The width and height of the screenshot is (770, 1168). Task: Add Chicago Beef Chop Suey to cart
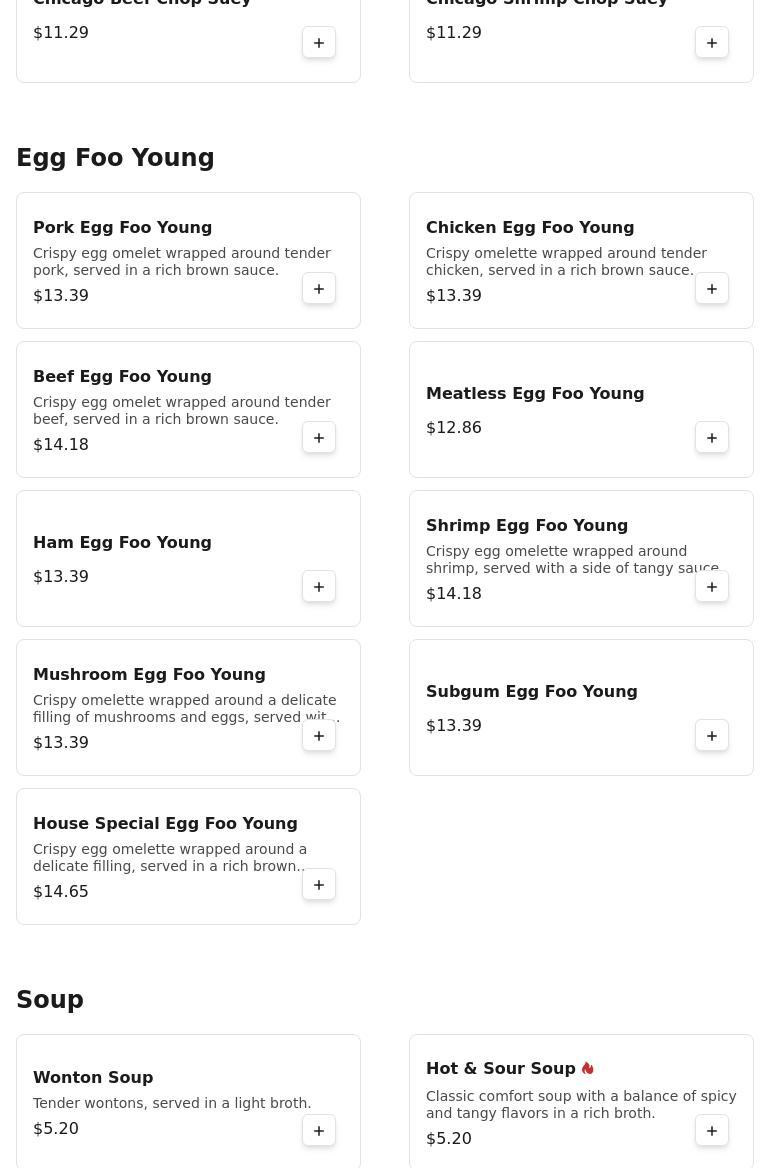pos(319,43)
